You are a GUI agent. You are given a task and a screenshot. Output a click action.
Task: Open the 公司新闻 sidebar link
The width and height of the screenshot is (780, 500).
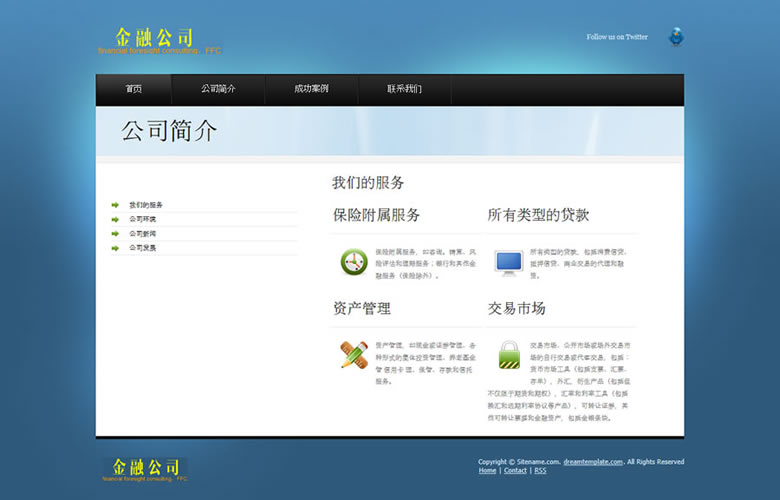[x=142, y=233]
